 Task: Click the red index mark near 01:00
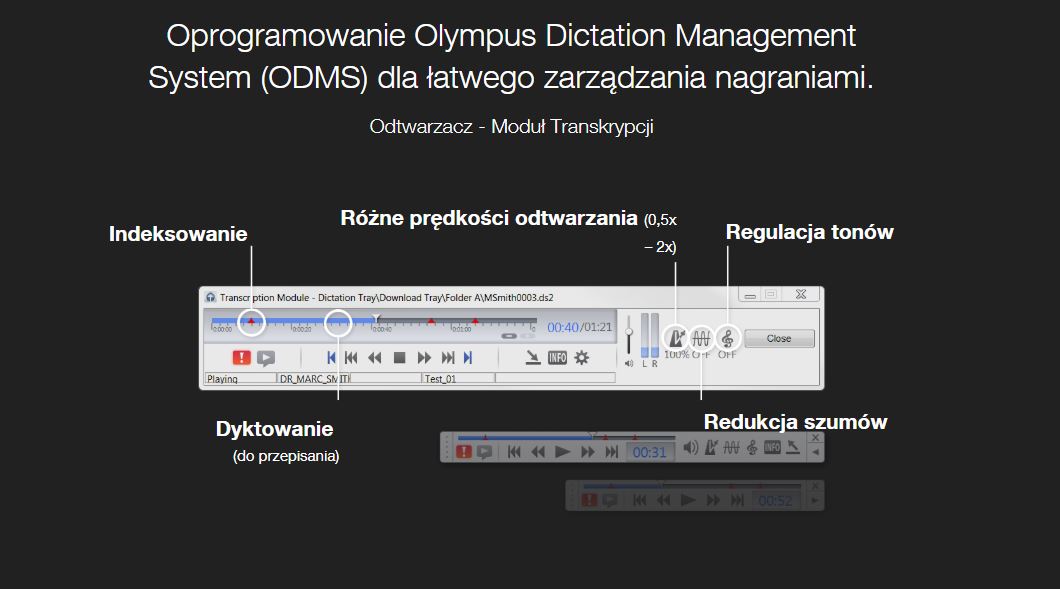[475, 321]
